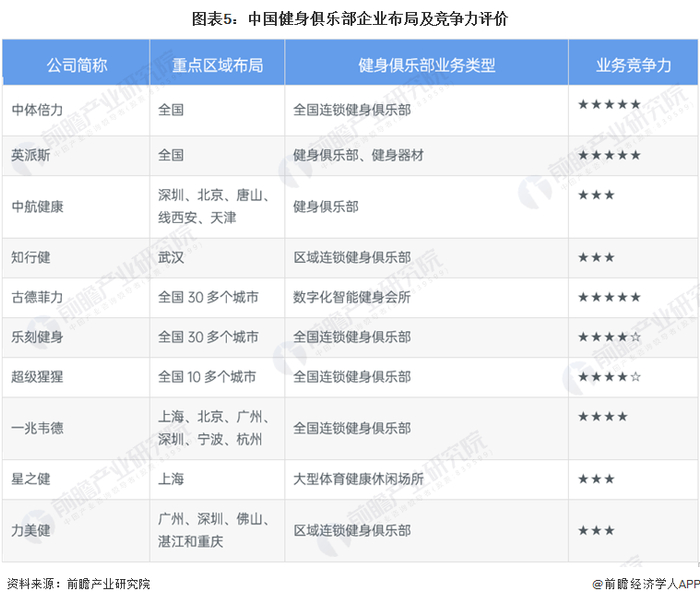Viewport: 700px width, 603px height.
Task: Click the company name 中航健康
Action: 37,207
